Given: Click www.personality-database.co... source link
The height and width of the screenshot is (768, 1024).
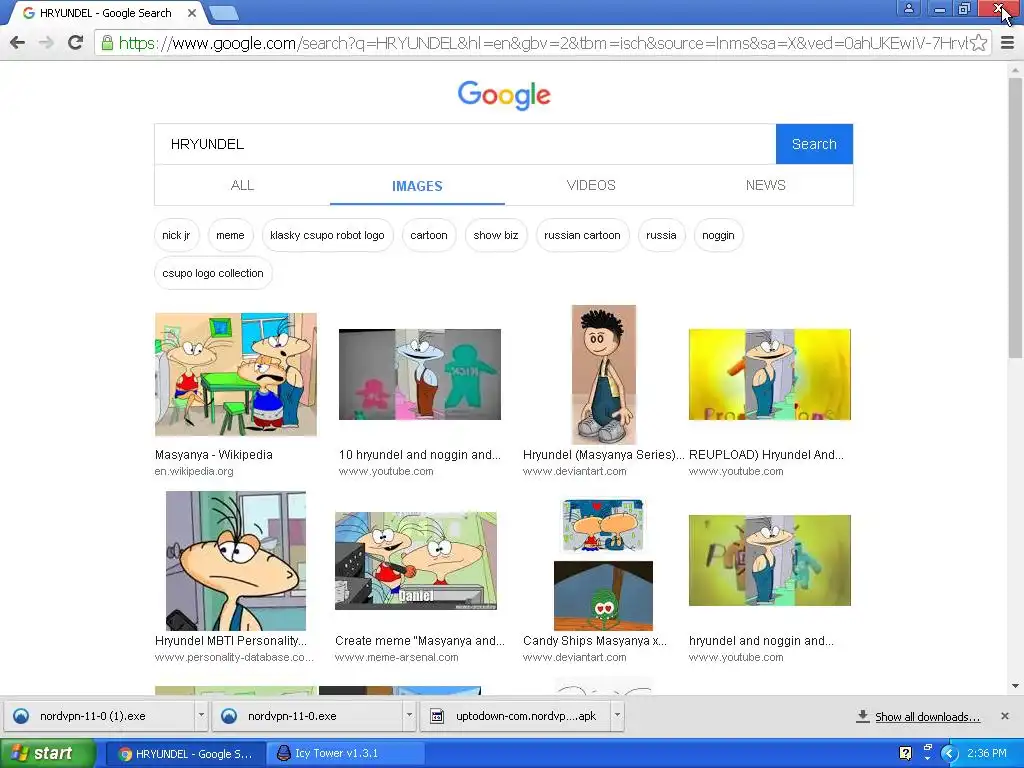Looking at the screenshot, I should tap(234, 658).
